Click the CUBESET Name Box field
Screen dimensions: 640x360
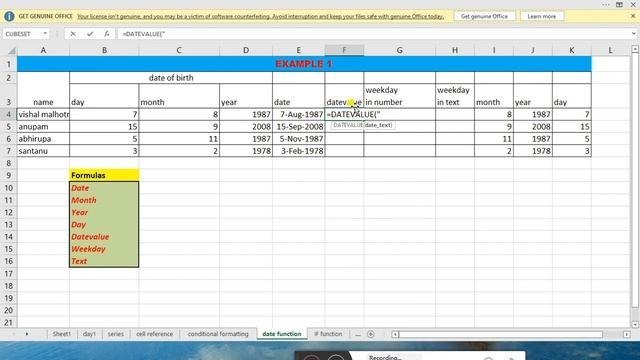pos(22,34)
